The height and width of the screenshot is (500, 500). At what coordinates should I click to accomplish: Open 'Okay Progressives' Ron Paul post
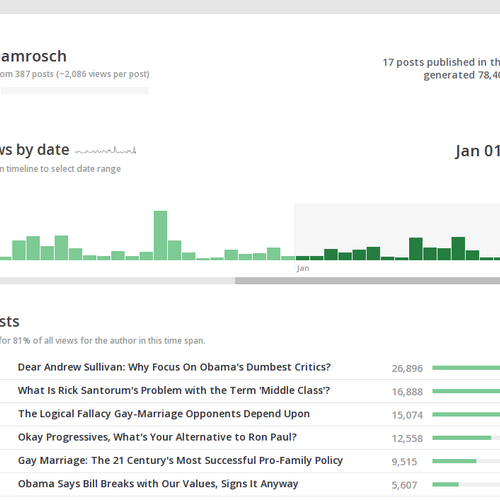click(157, 437)
